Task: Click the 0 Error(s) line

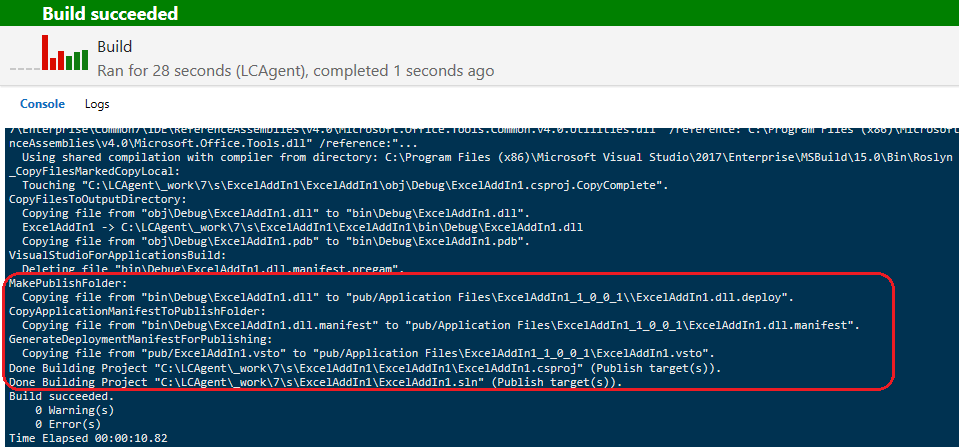Action: tap(68, 424)
